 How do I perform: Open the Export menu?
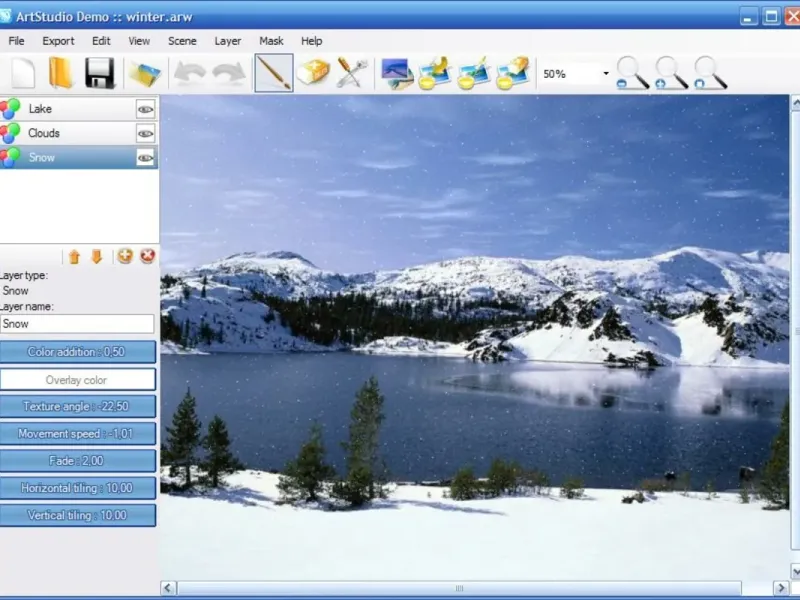pos(58,41)
